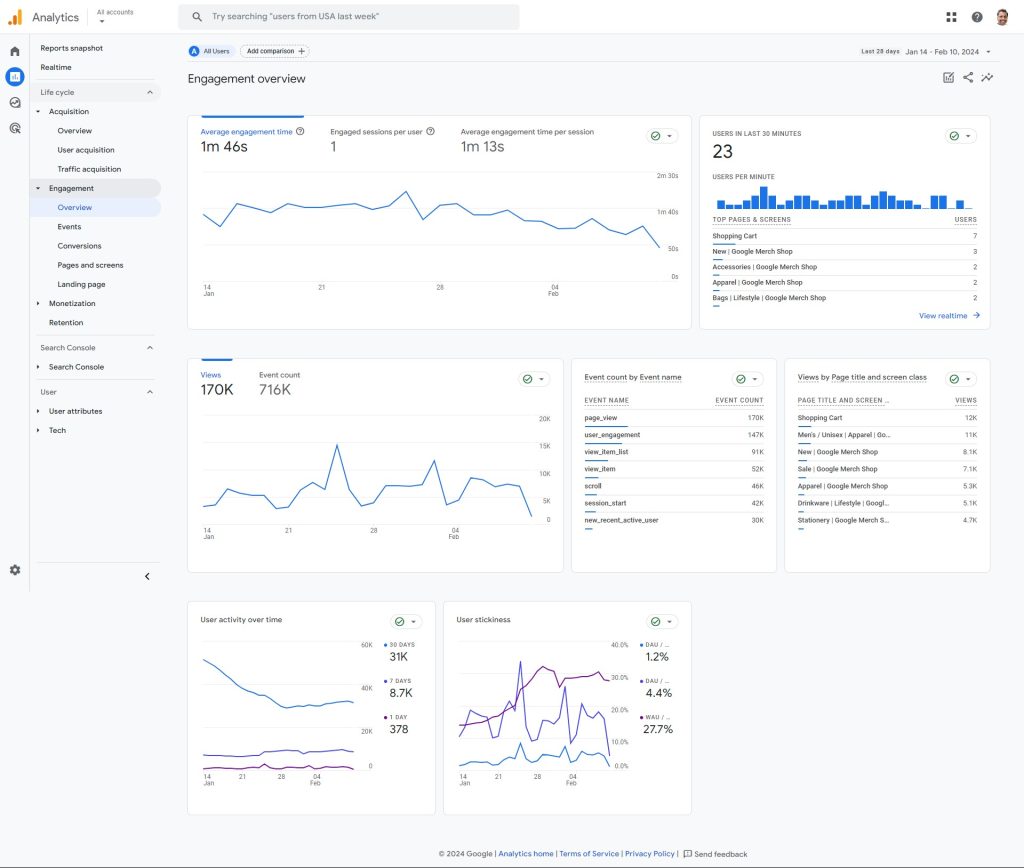Open the Help question mark icon
The image size is (1024, 868).
pos(977,17)
